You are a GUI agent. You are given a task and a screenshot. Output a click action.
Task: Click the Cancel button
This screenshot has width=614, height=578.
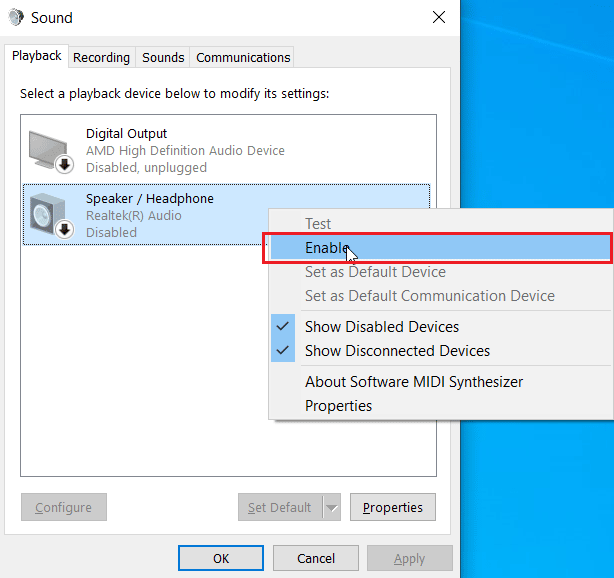tap(316, 558)
